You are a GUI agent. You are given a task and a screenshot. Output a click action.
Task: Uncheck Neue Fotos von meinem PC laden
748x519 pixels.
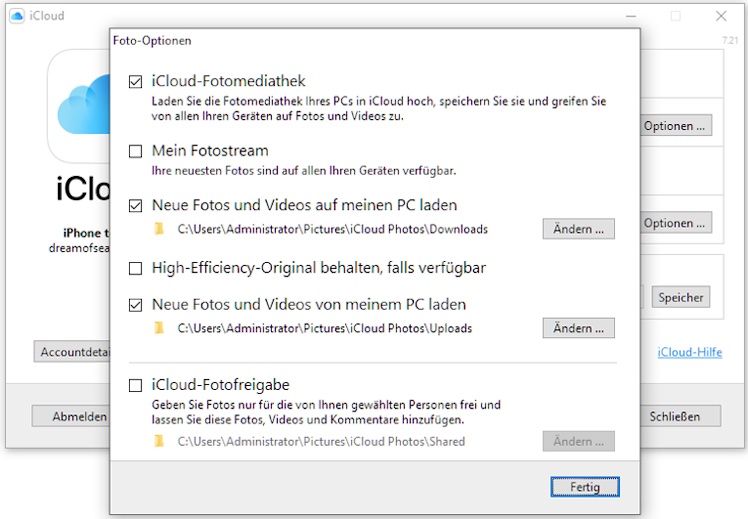tap(136, 304)
